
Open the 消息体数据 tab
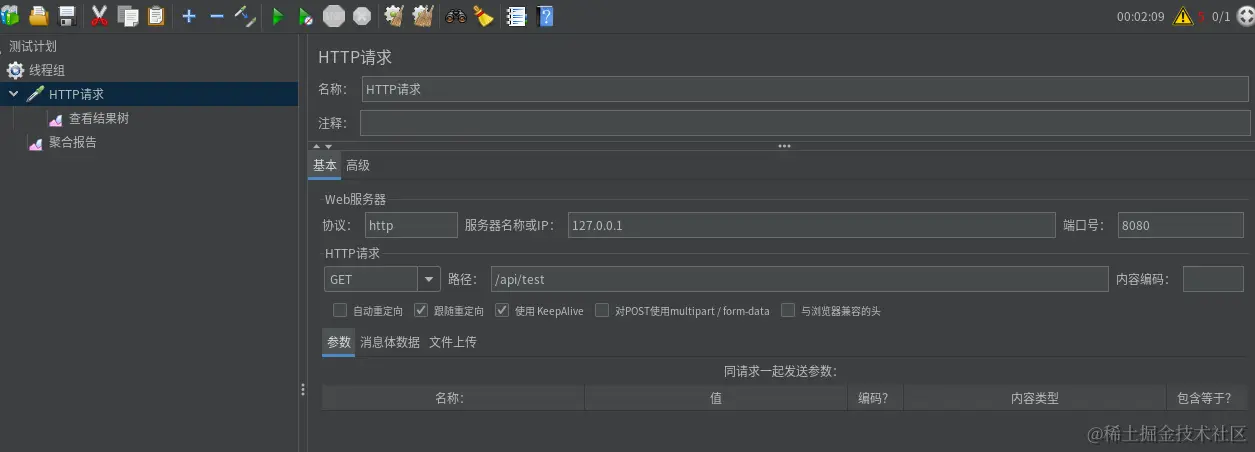pyautogui.click(x=390, y=342)
